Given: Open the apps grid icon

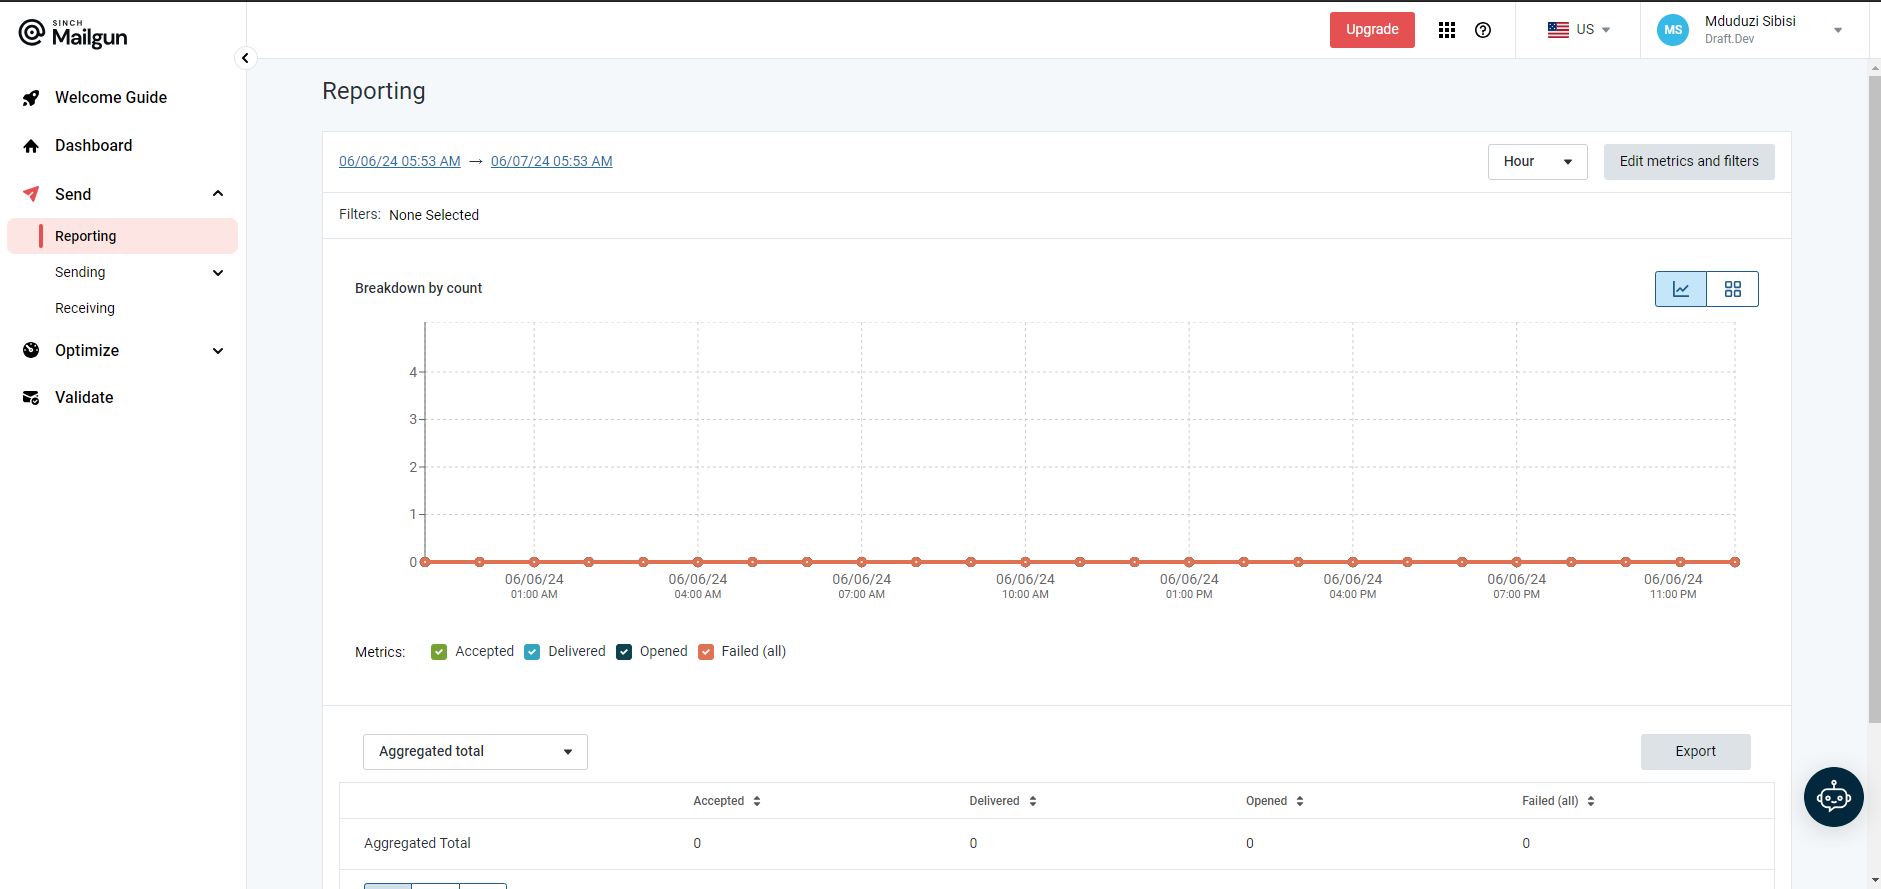Looking at the screenshot, I should tap(1447, 30).
